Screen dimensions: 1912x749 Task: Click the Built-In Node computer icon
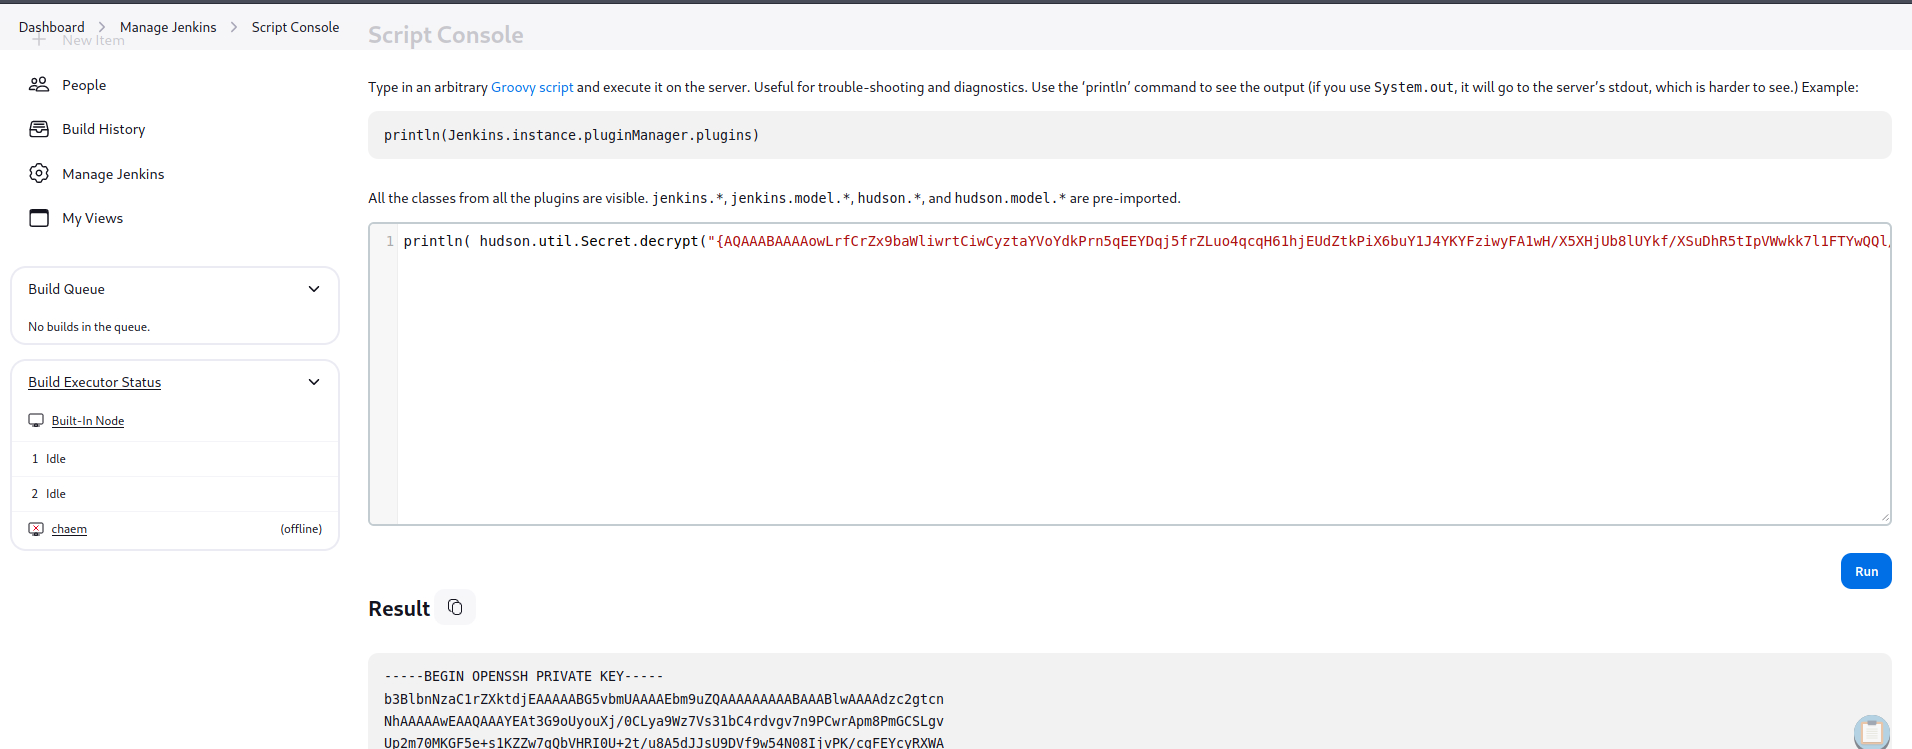click(36, 421)
